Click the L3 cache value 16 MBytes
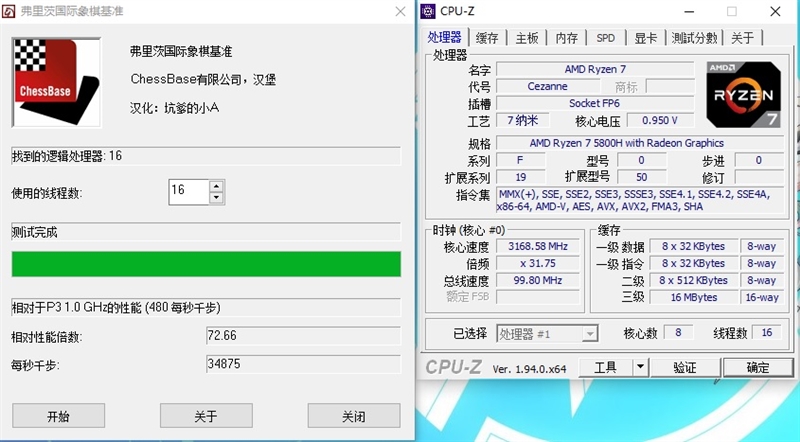 [x=694, y=297]
